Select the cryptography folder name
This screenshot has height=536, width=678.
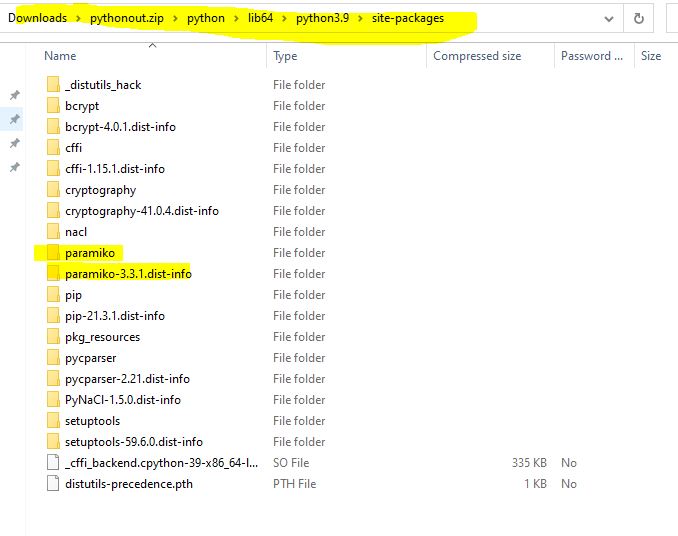coord(100,190)
